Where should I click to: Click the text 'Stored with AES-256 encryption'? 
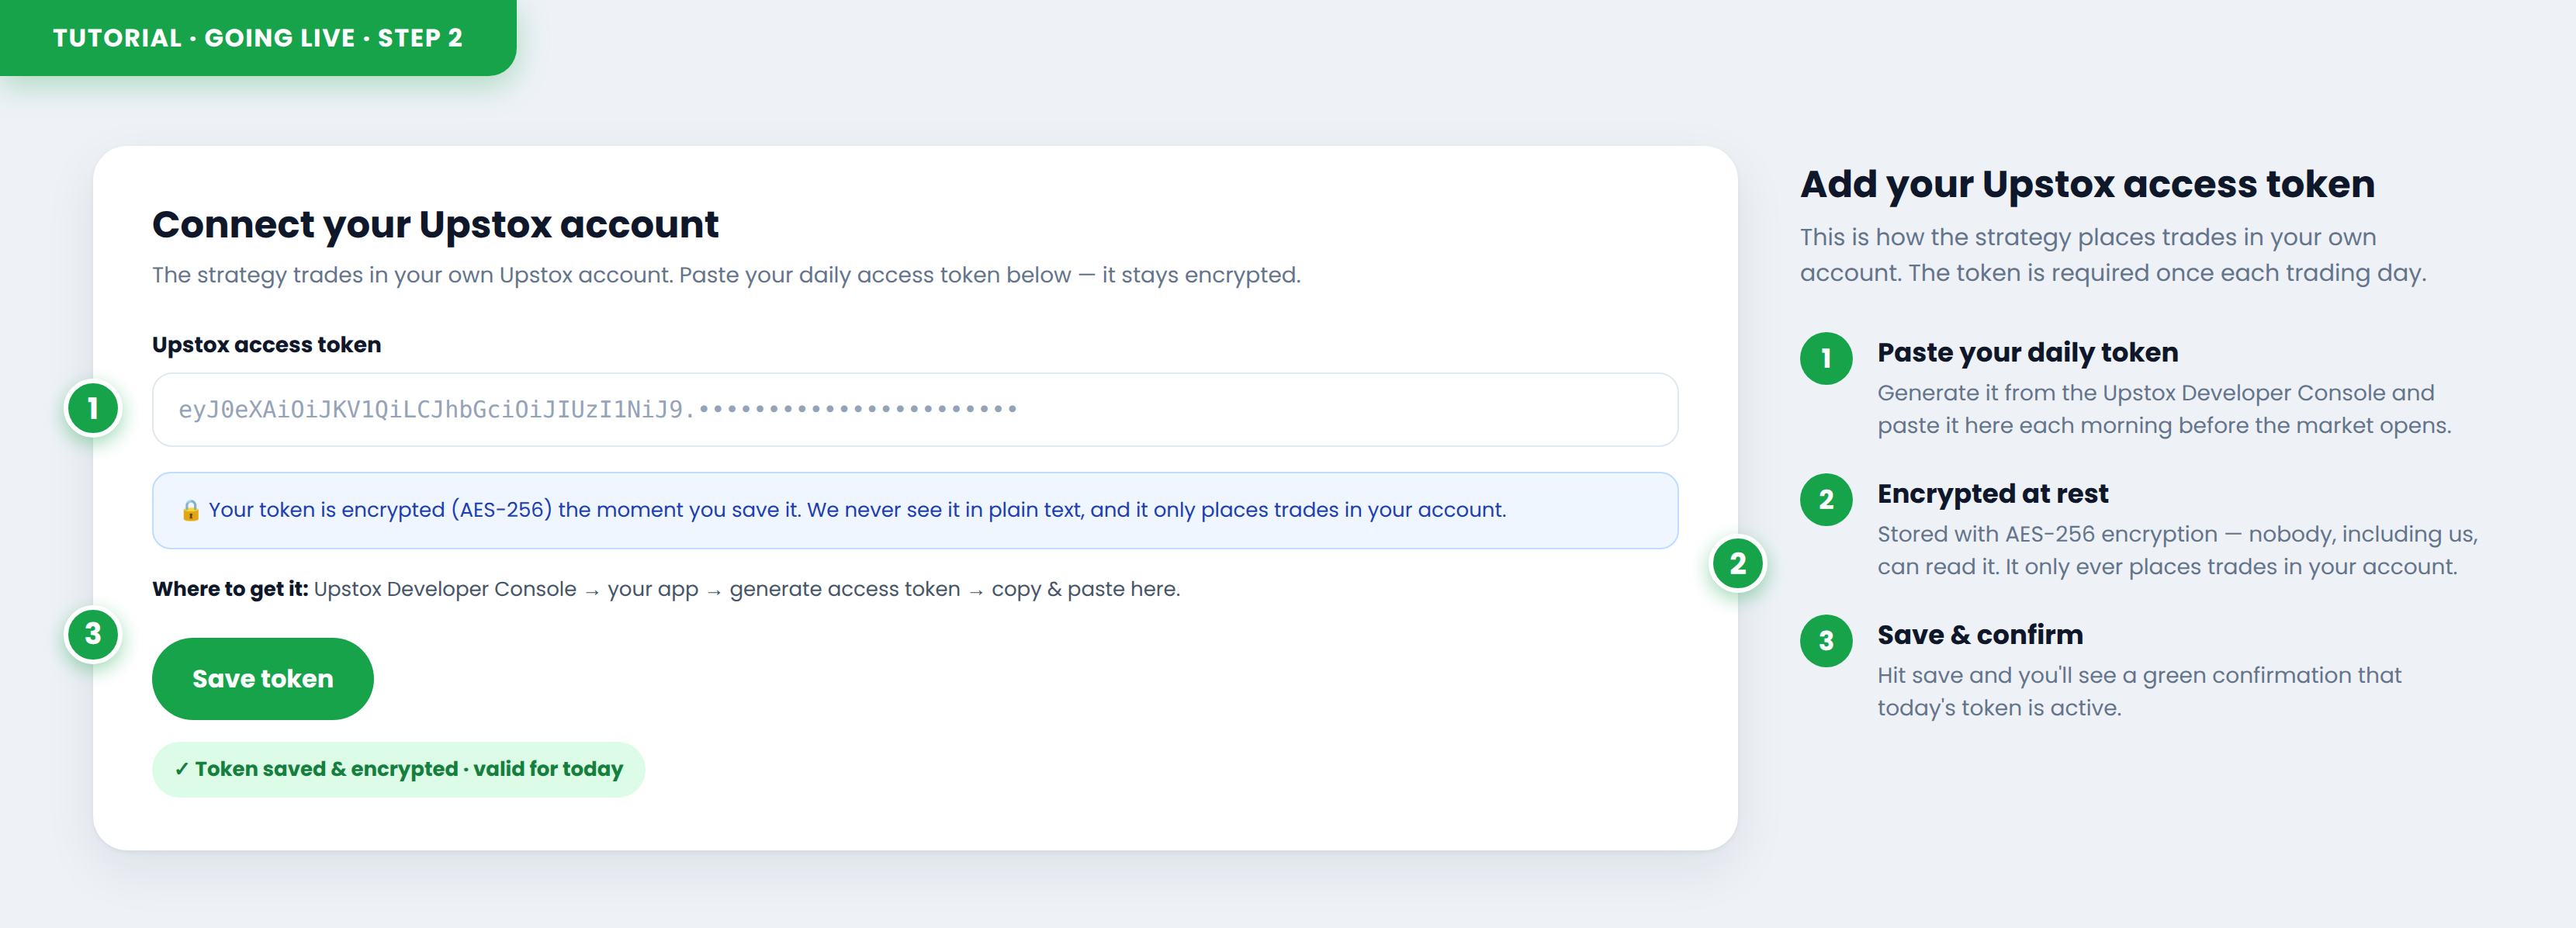coord(2047,534)
